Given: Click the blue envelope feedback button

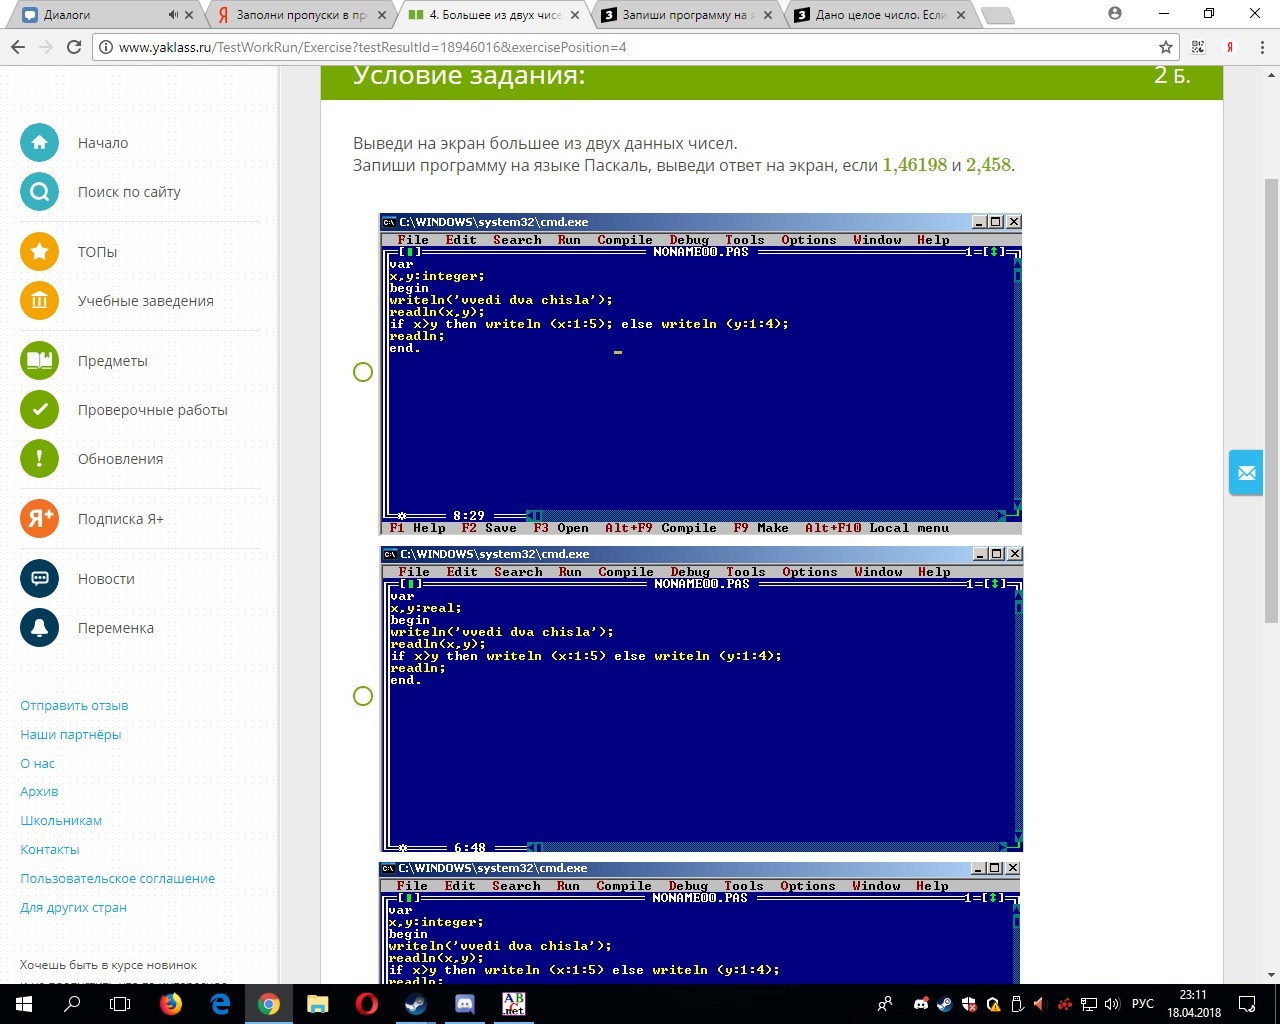Looking at the screenshot, I should point(1246,473).
